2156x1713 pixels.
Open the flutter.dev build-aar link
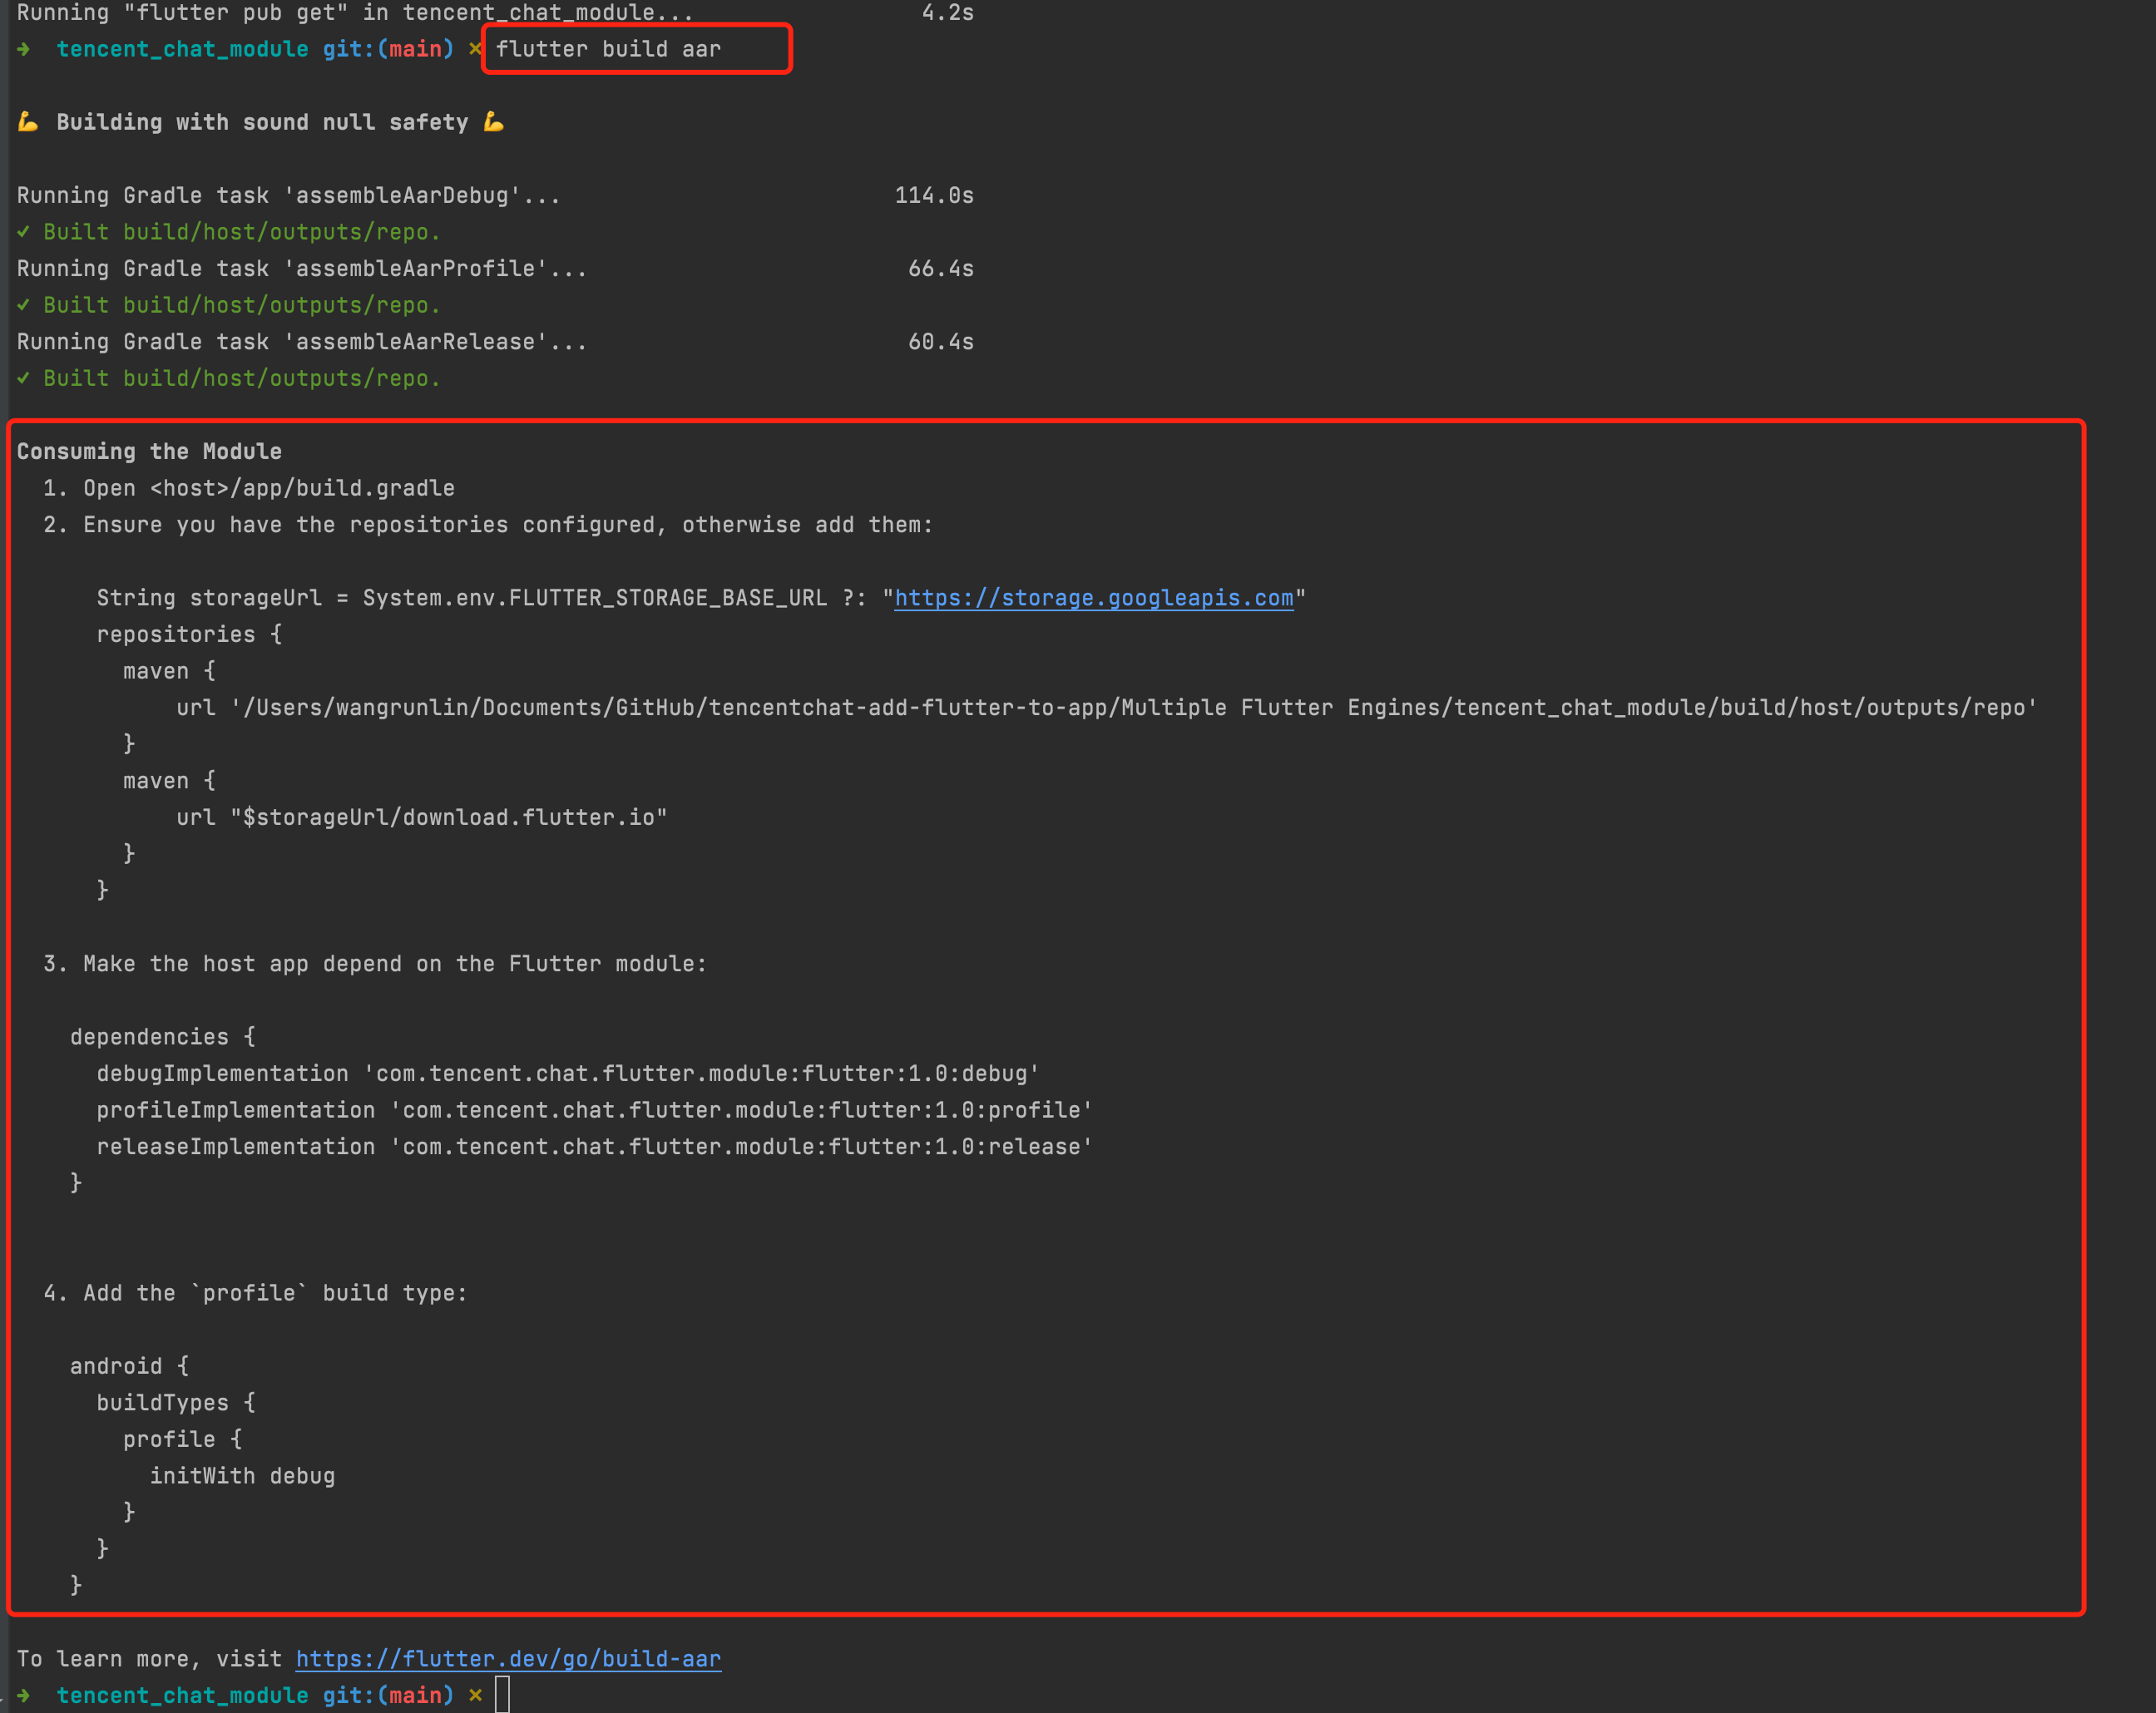coord(508,1659)
